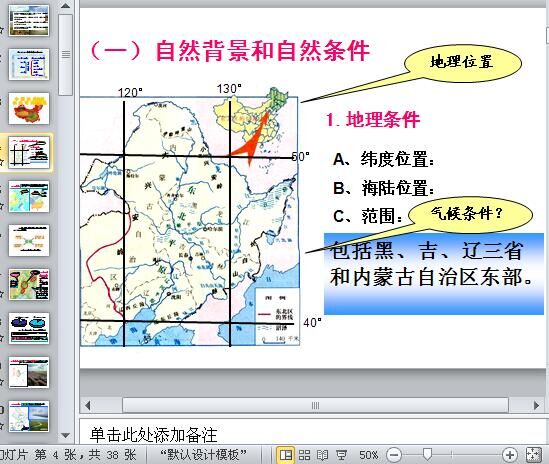549x464 pixels.
Task: Click the horizontal scrollbar thumb
Action: click(315, 406)
